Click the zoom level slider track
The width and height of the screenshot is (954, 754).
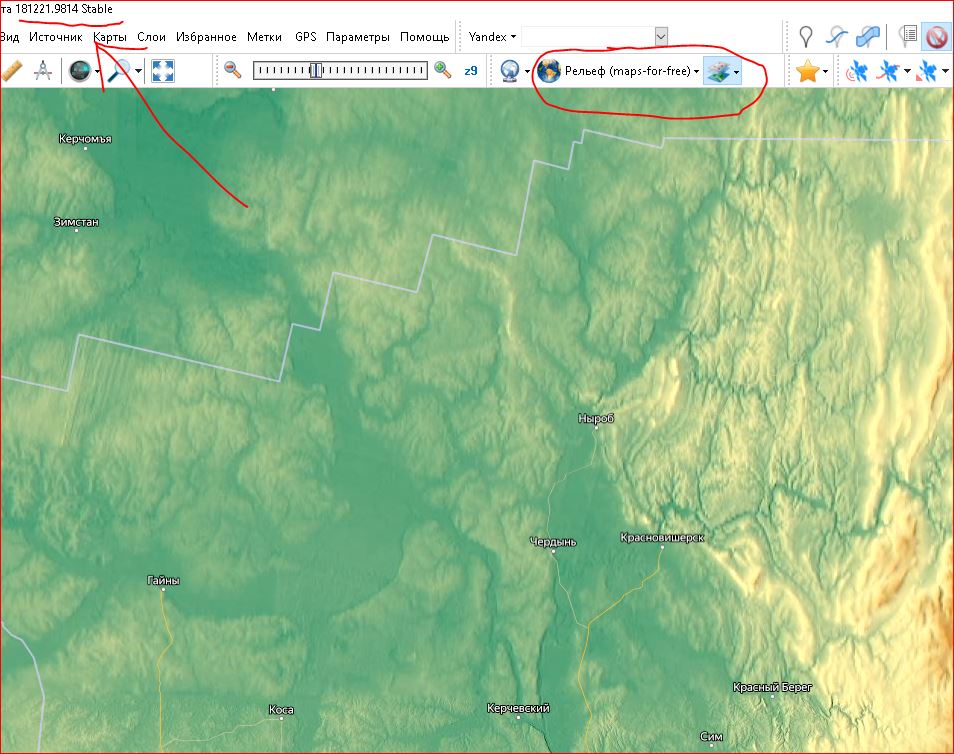pyautogui.click(x=340, y=70)
